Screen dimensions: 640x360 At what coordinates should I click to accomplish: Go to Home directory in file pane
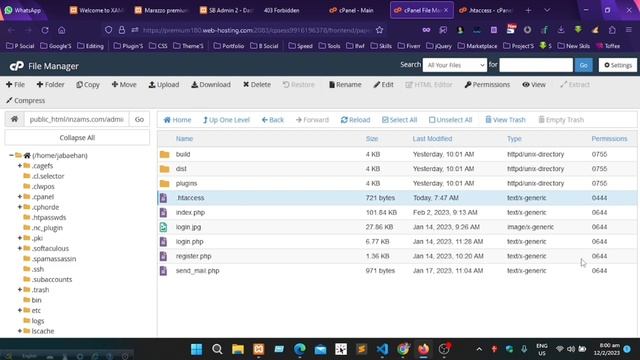point(177,120)
